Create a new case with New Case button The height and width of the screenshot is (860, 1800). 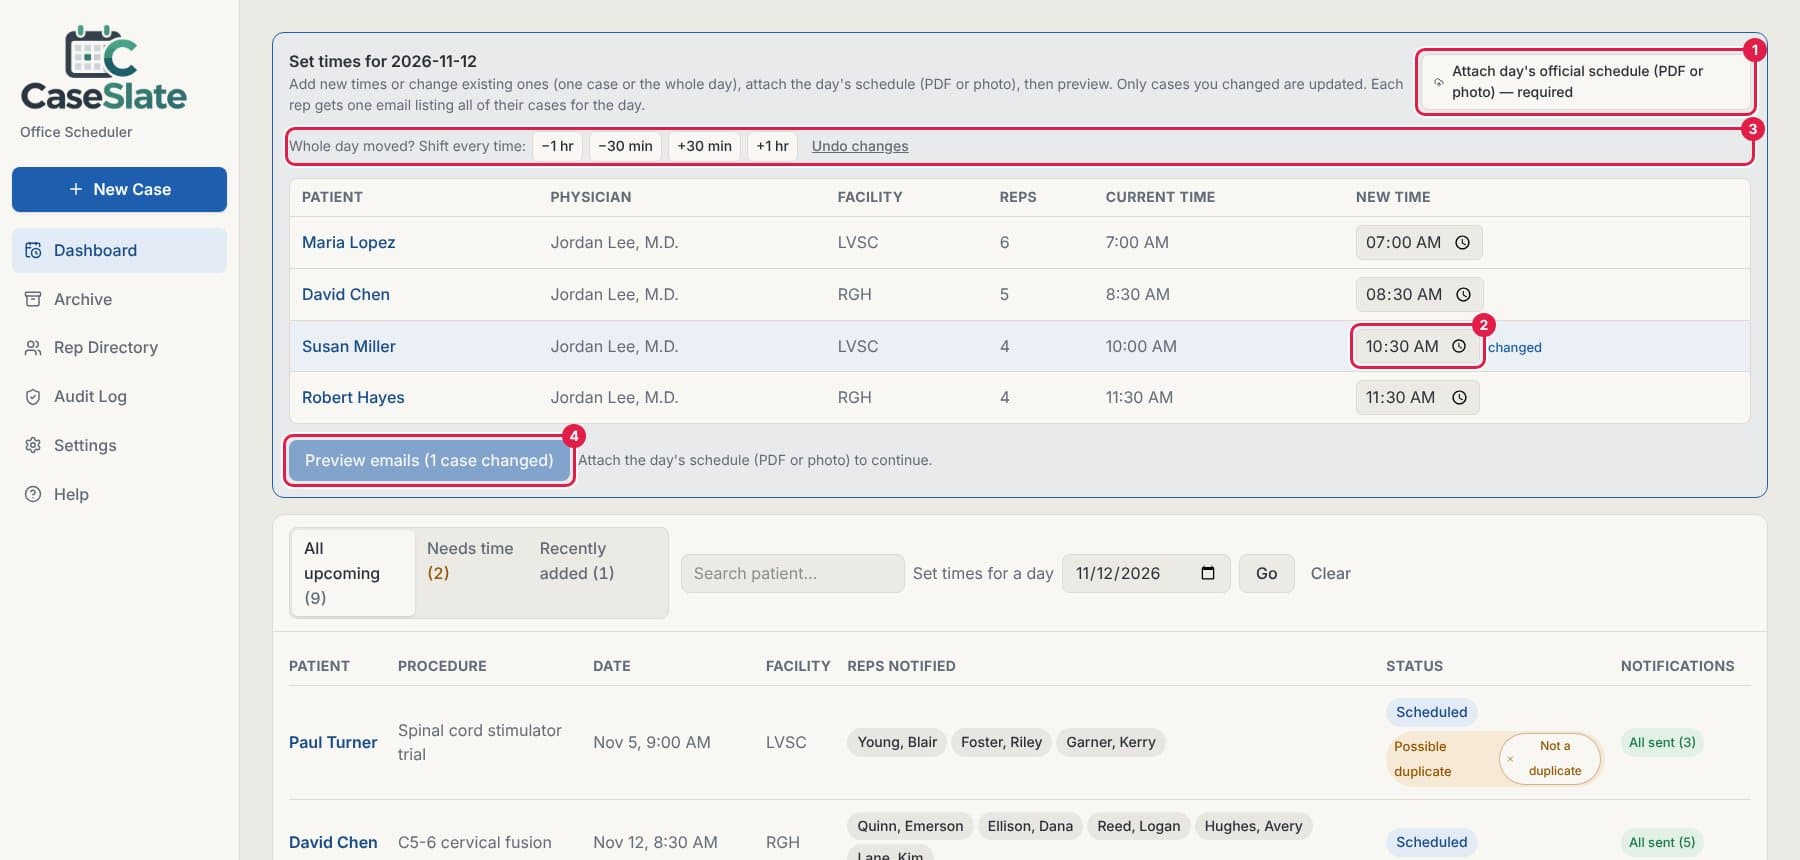tap(119, 189)
